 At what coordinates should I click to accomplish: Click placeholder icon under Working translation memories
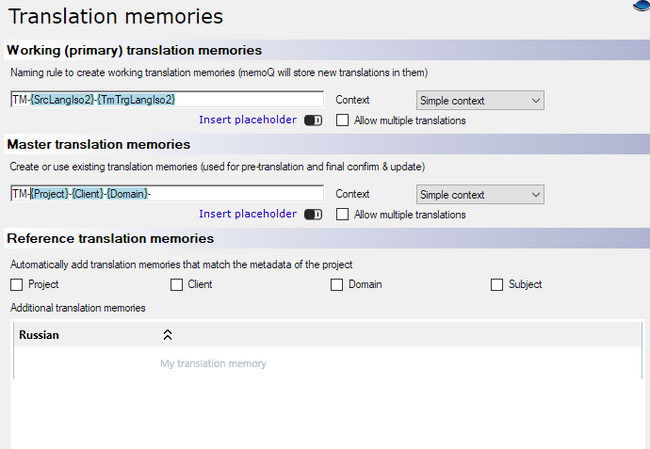[313, 120]
